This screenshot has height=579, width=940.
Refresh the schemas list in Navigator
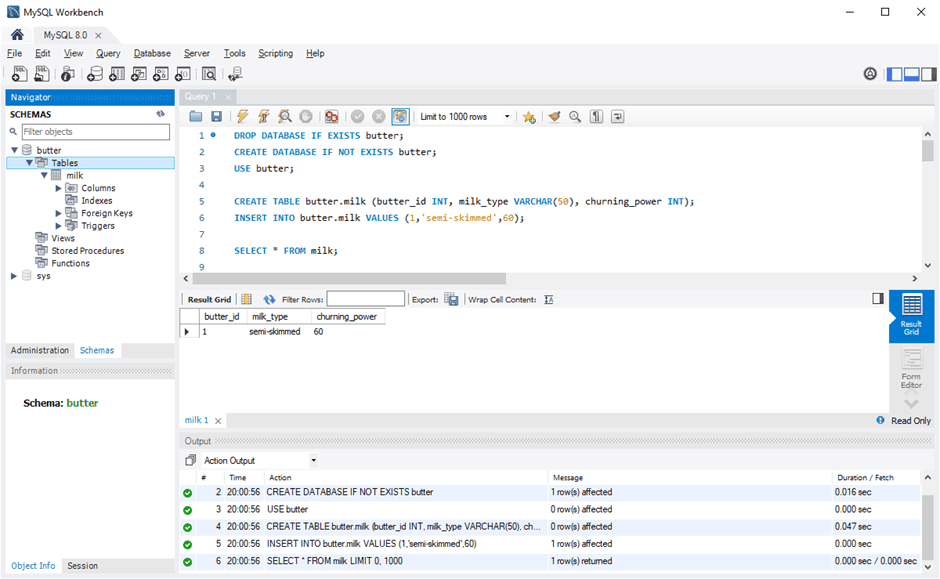point(160,113)
